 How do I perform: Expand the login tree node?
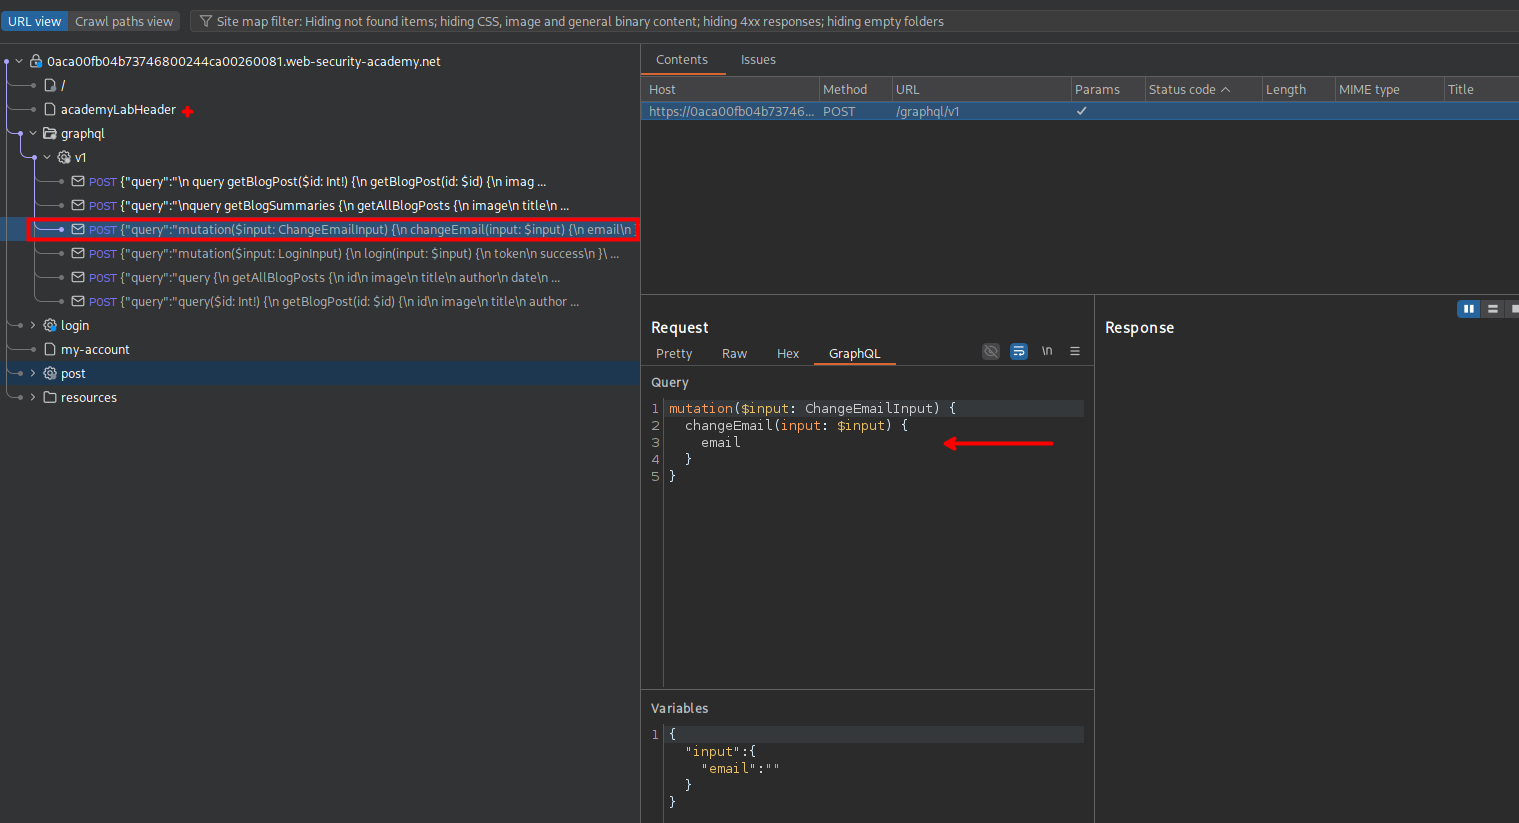click(33, 325)
